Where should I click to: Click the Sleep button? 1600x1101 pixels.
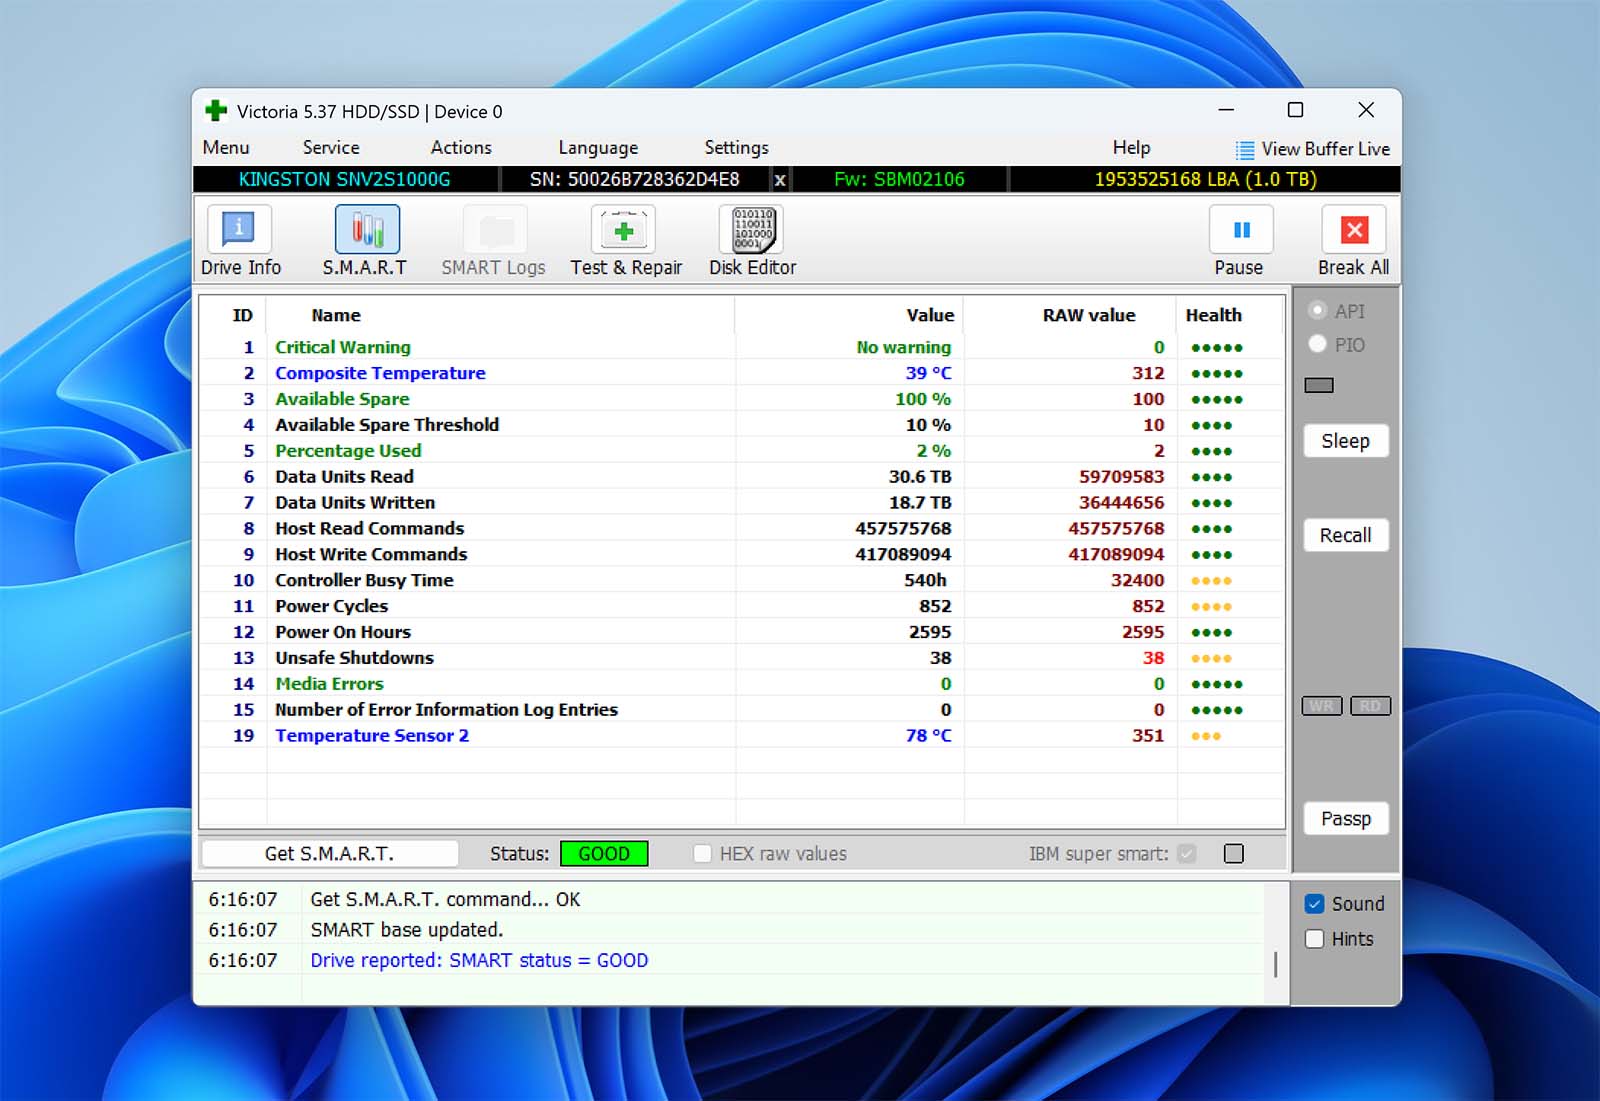1345,441
